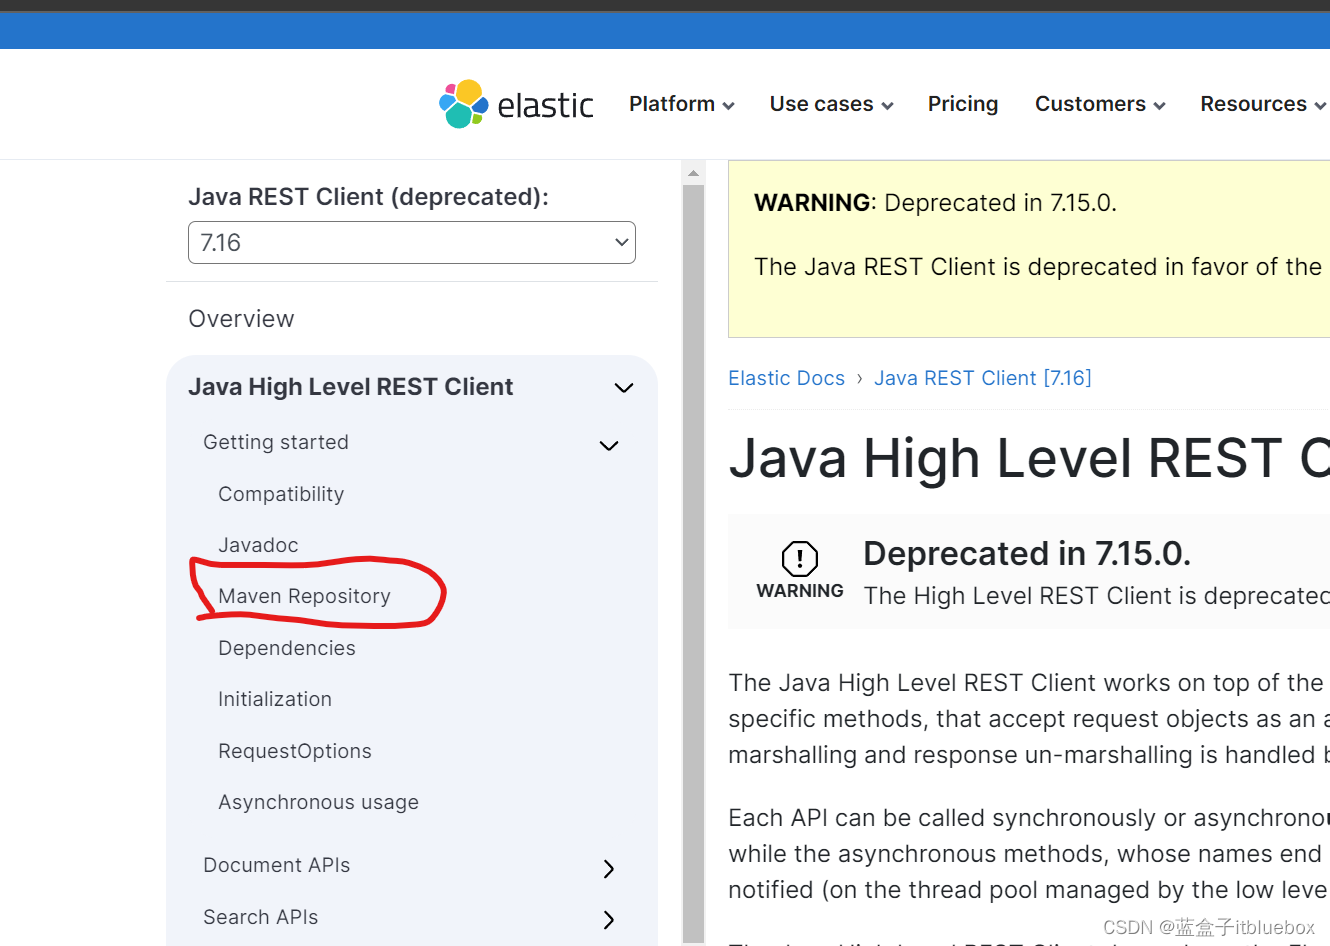The image size is (1330, 946).
Task: Open the Initialization page
Action: pos(275,699)
